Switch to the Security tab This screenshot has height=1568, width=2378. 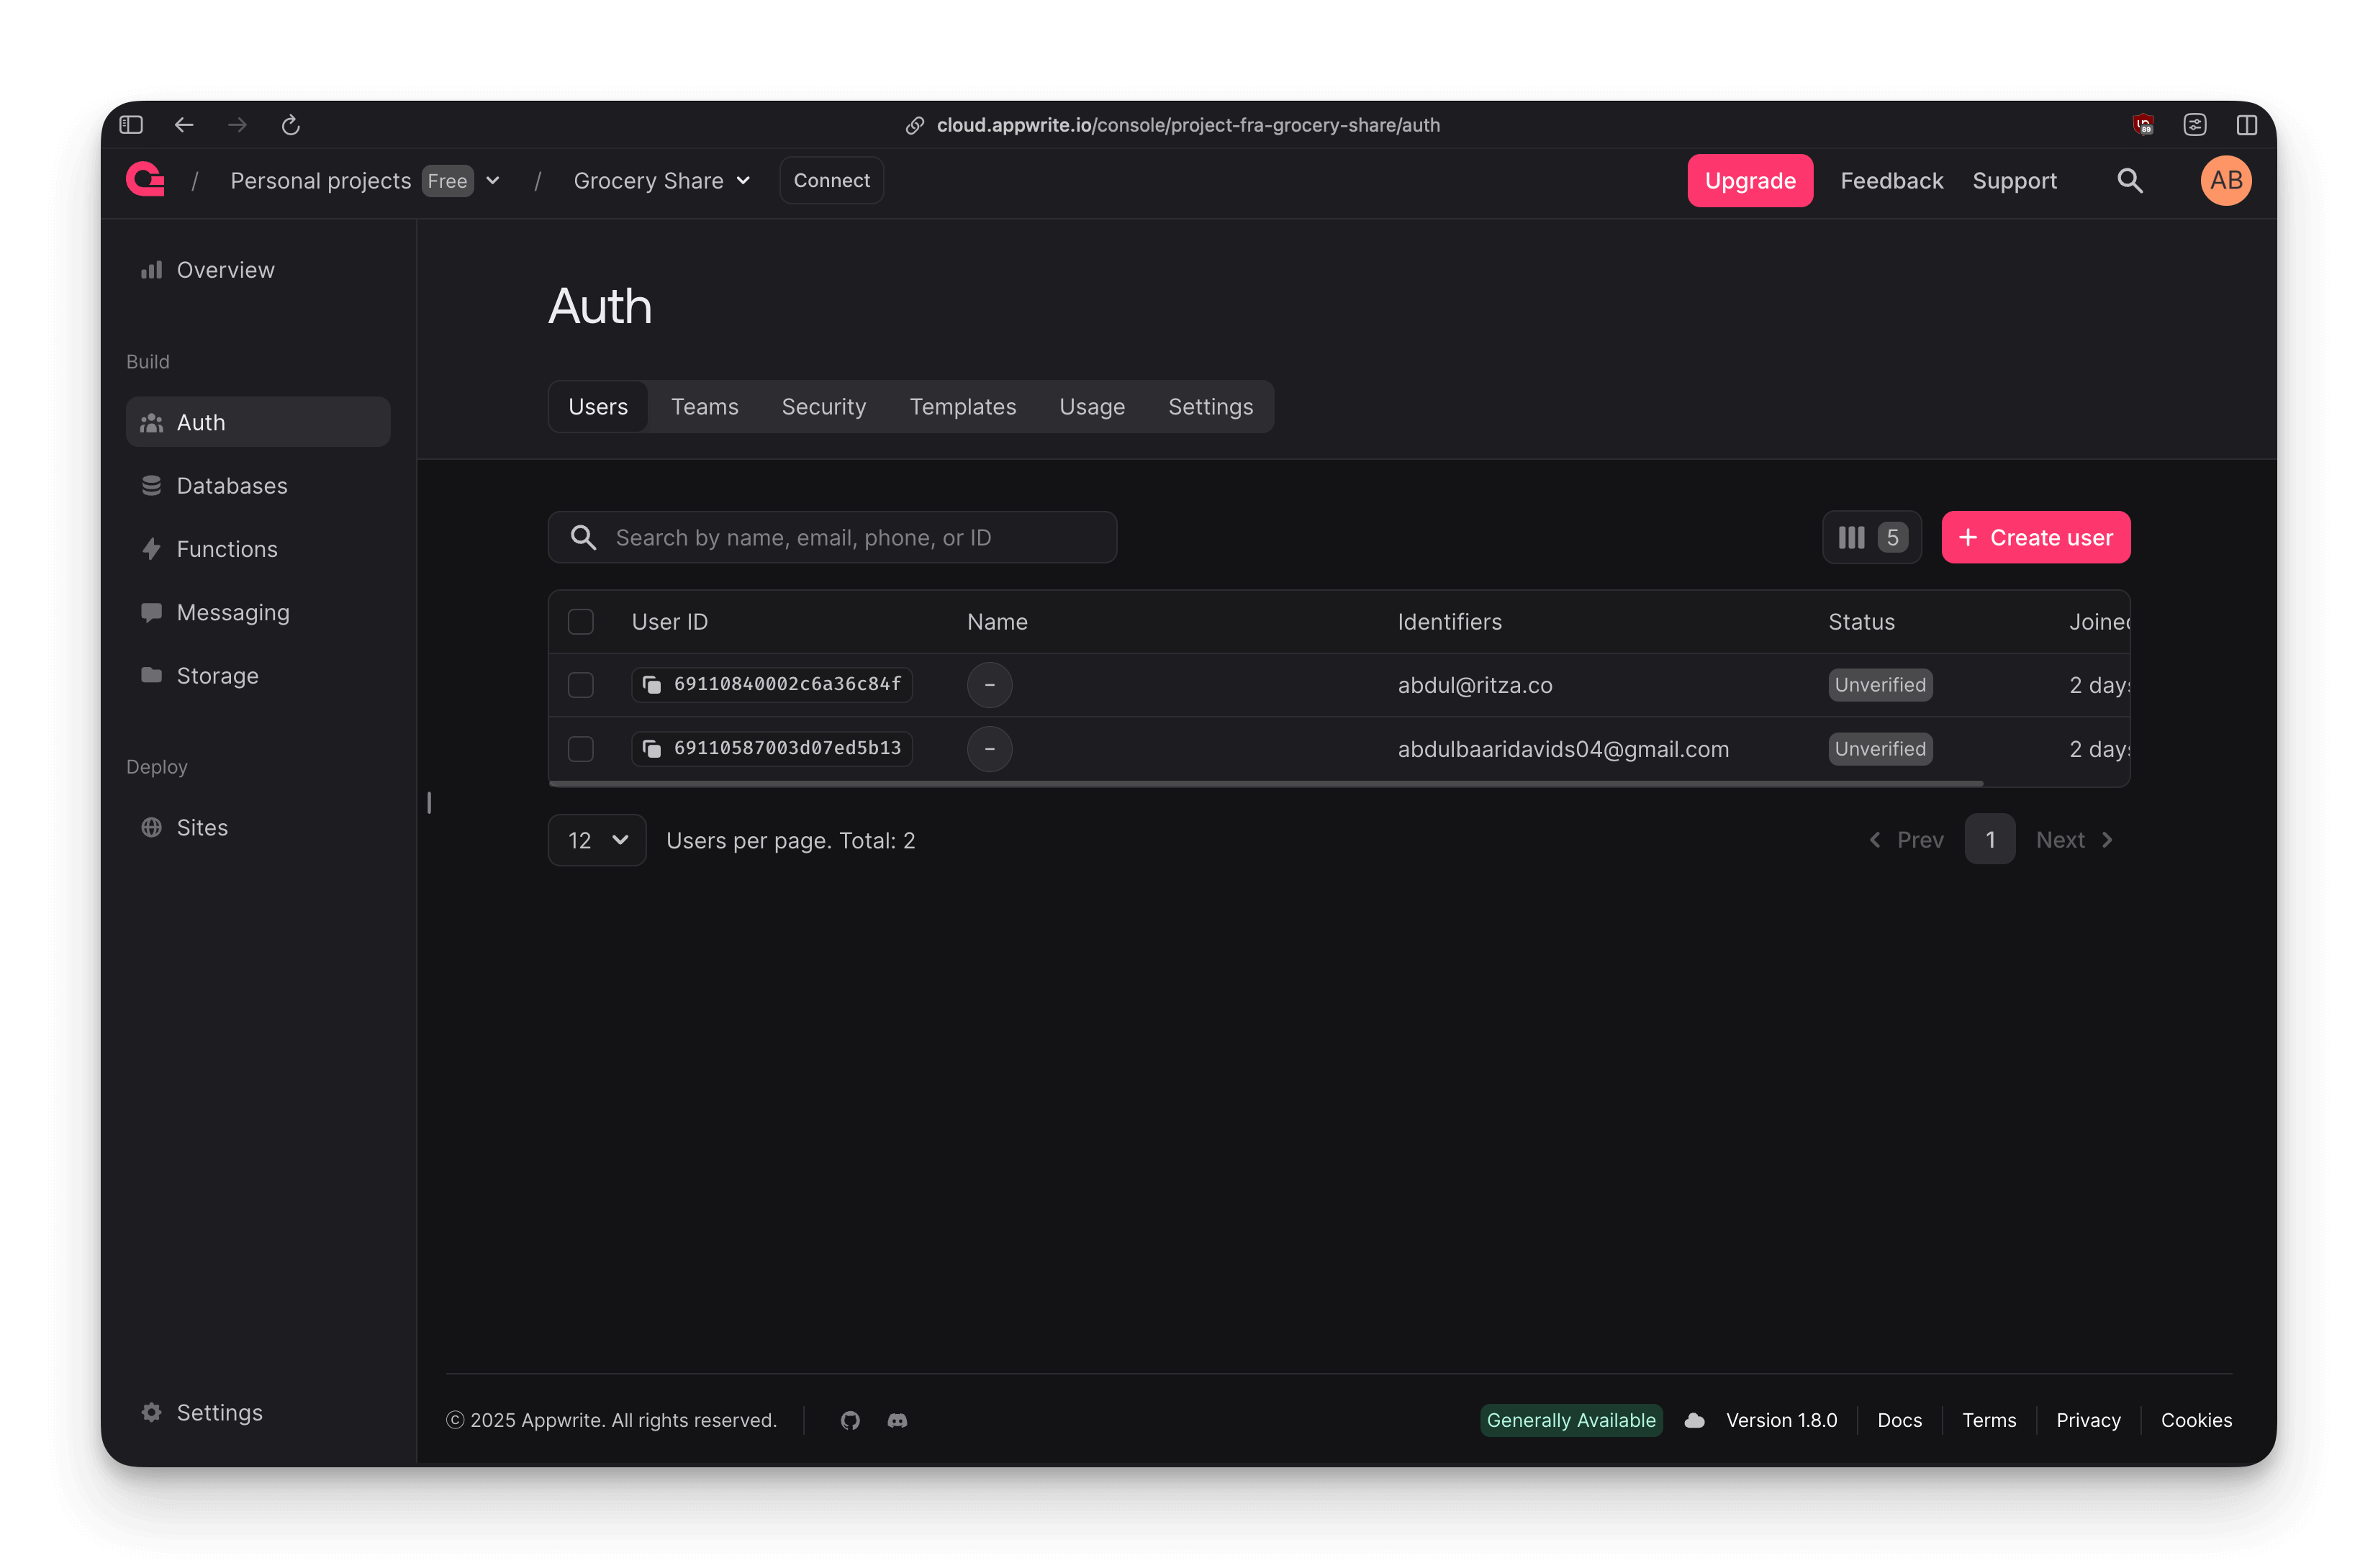[x=823, y=406]
